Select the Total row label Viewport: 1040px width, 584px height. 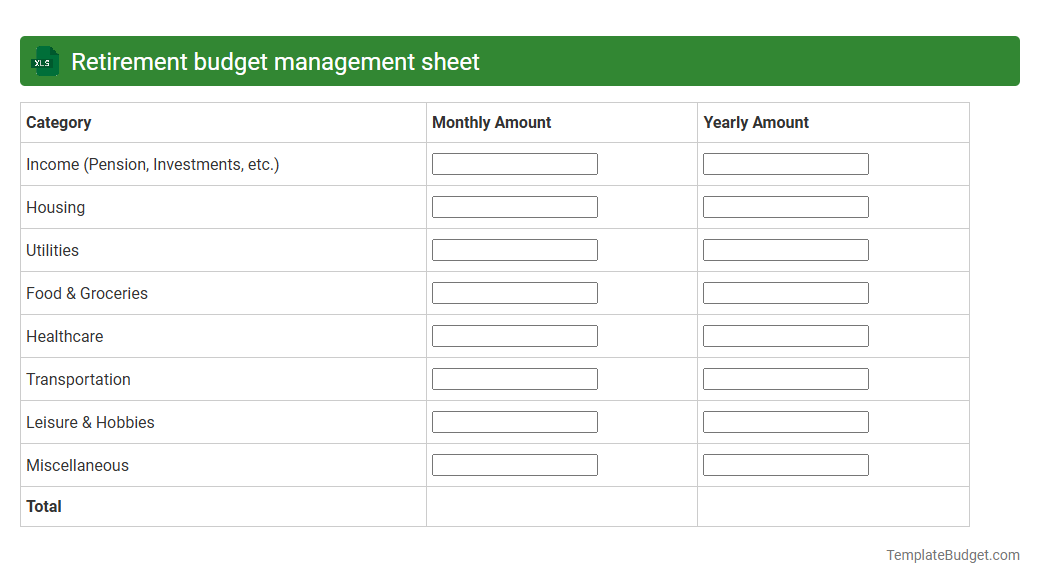[x=44, y=506]
